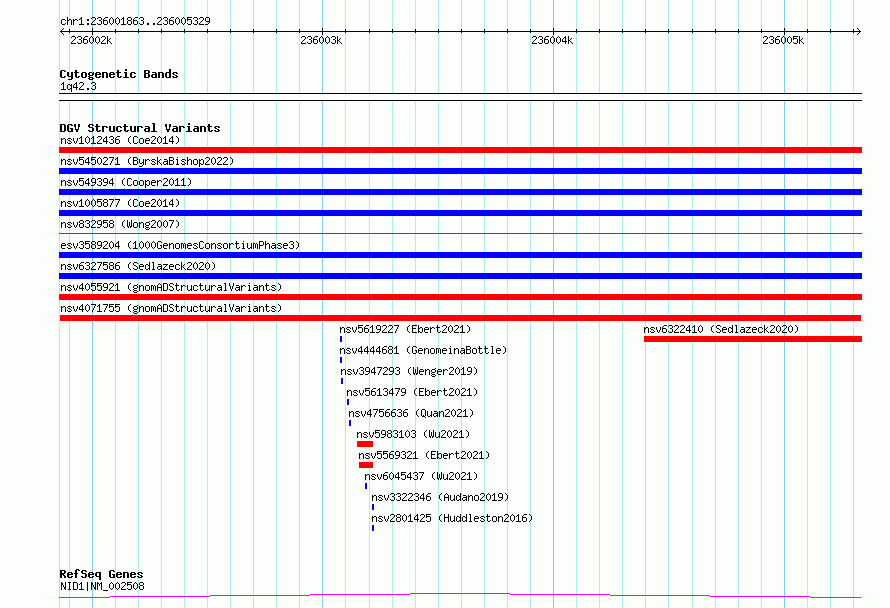
Task: Open nsv4055921 (gnomADStructuralVariants) label
Action: pos(171,287)
